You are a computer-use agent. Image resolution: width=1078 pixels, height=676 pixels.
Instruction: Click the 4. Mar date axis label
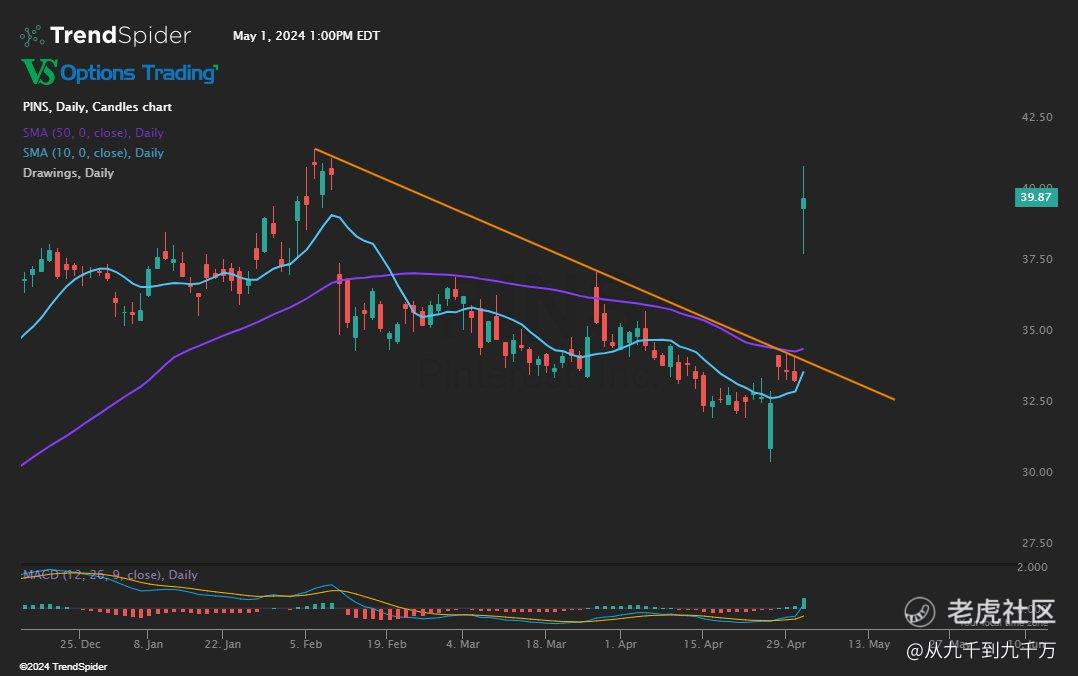click(463, 644)
